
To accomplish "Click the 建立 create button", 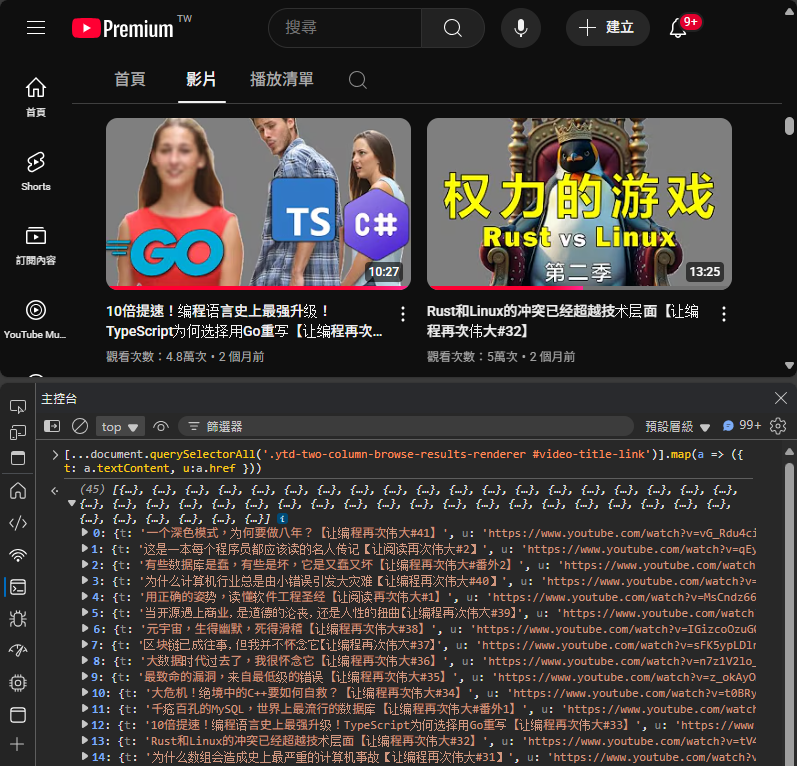I will [x=608, y=28].
